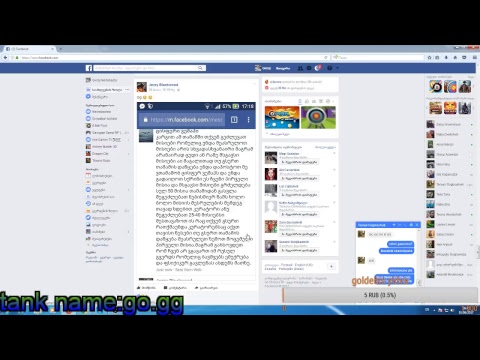Screen dimensions: 480x360
Task: Open the chat window gear options
Action: pyautogui.click(x=411, y=225)
